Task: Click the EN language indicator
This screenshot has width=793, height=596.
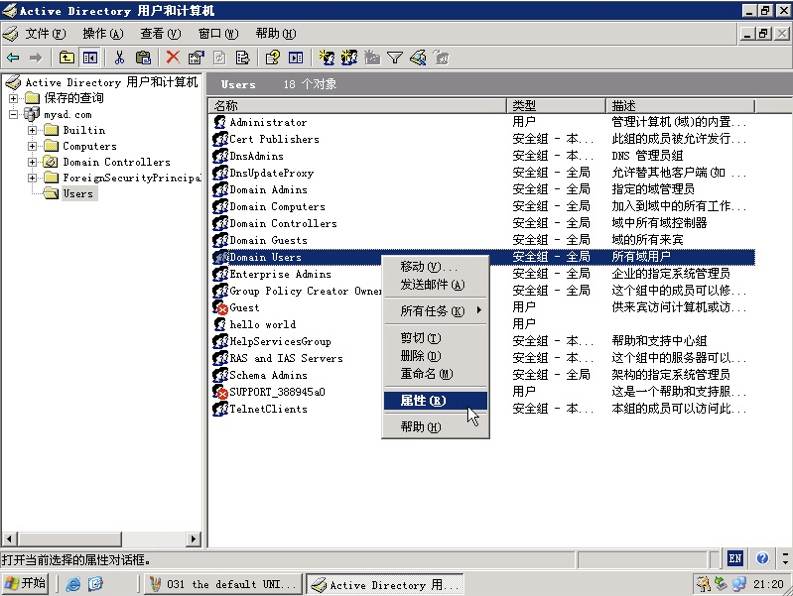Action: tap(735, 559)
